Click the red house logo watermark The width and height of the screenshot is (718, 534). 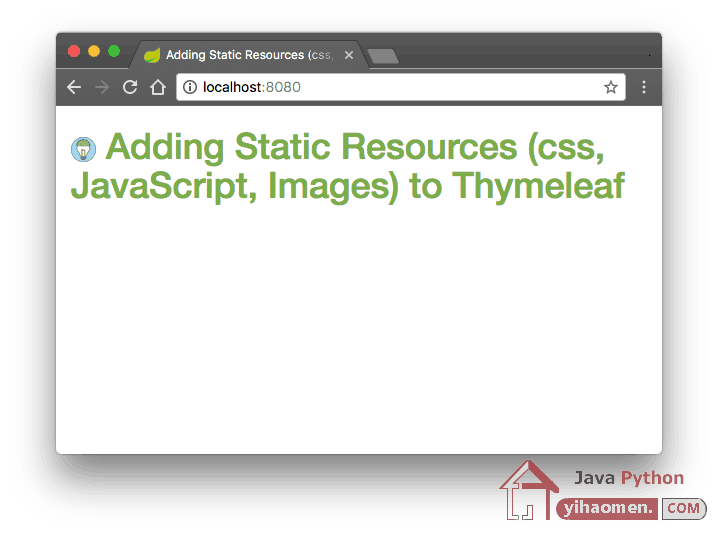pyautogui.click(x=527, y=490)
